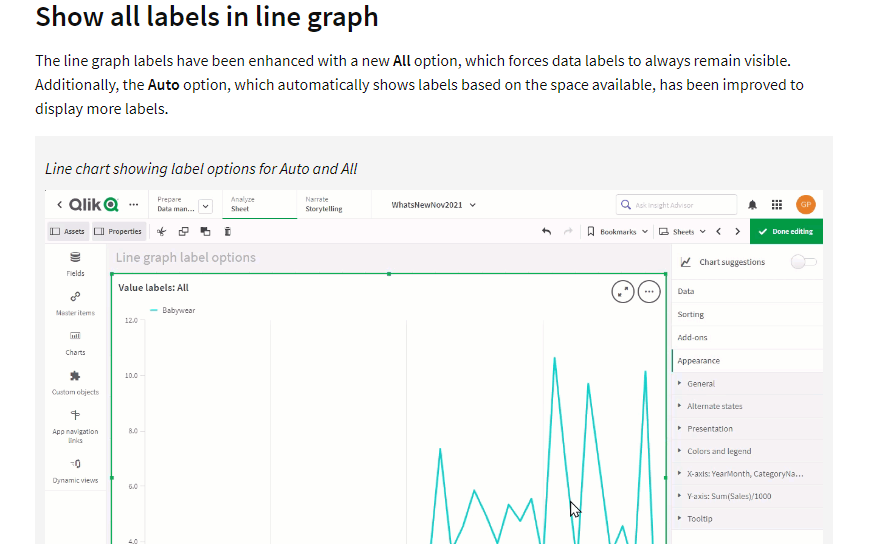Click the GP user avatar

pyautogui.click(x=805, y=204)
